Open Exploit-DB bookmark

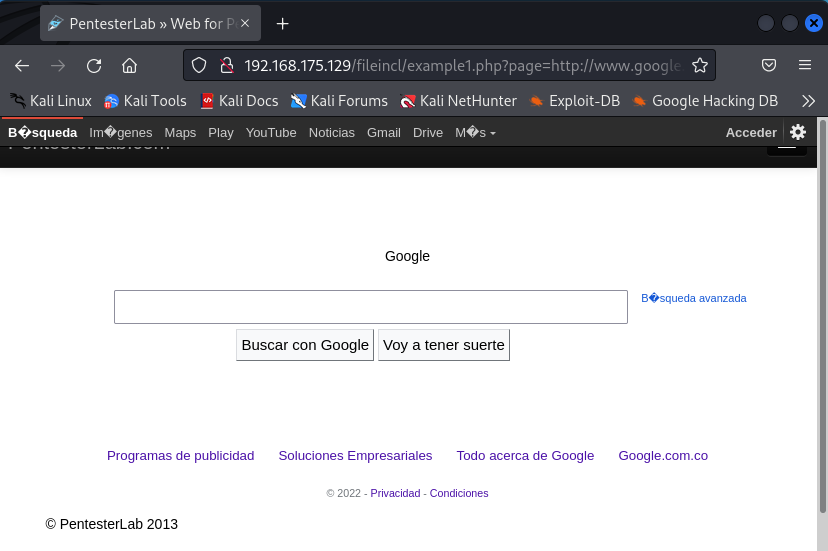click(x=575, y=101)
